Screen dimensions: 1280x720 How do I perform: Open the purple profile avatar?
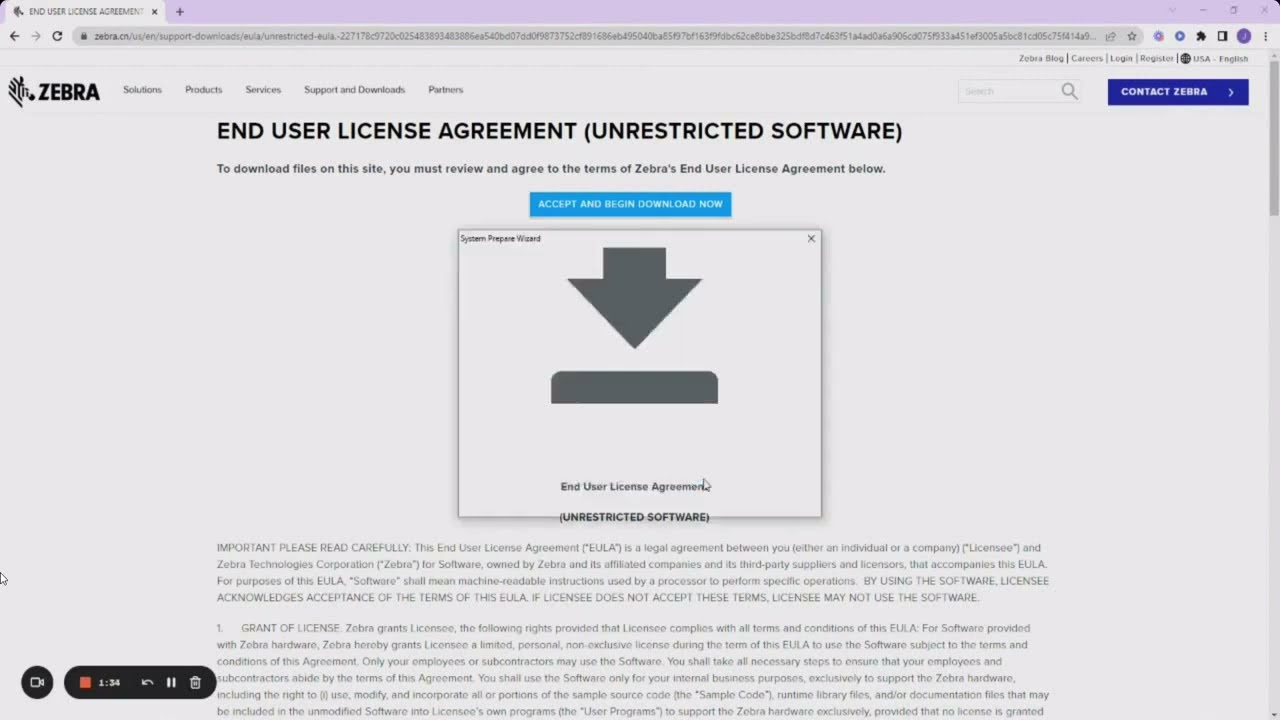click(1244, 36)
